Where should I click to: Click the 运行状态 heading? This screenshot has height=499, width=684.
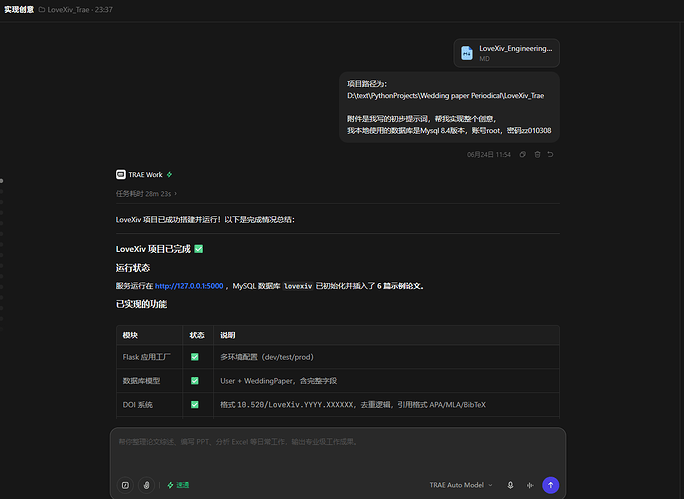(x=133, y=268)
